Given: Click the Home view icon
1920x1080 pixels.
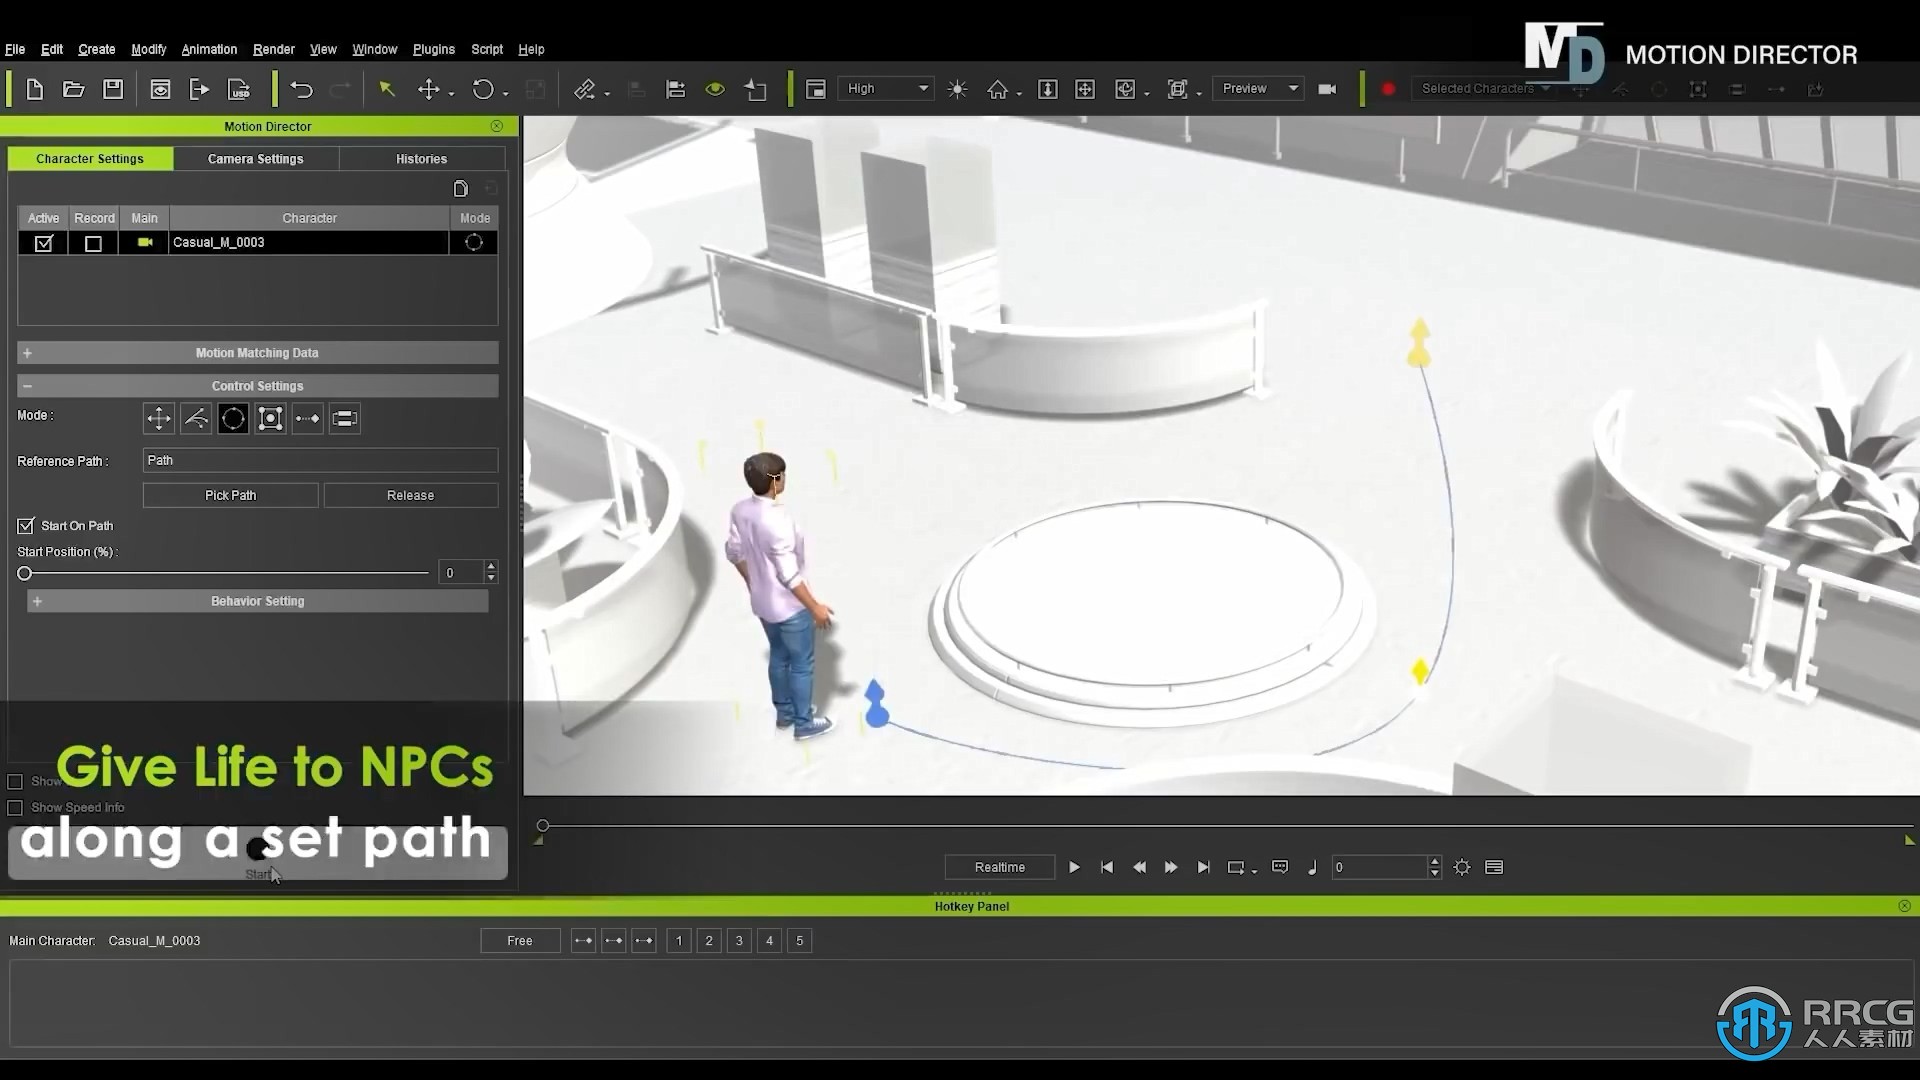Looking at the screenshot, I should pos(997,89).
